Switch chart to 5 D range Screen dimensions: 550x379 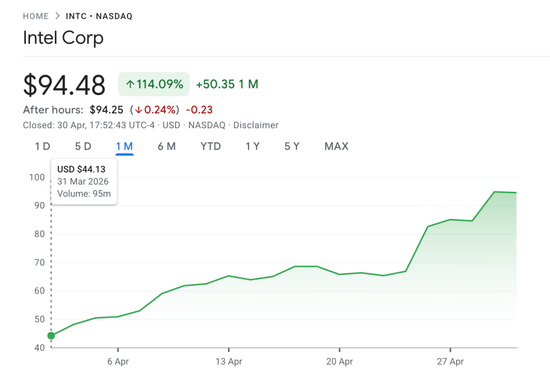[83, 146]
